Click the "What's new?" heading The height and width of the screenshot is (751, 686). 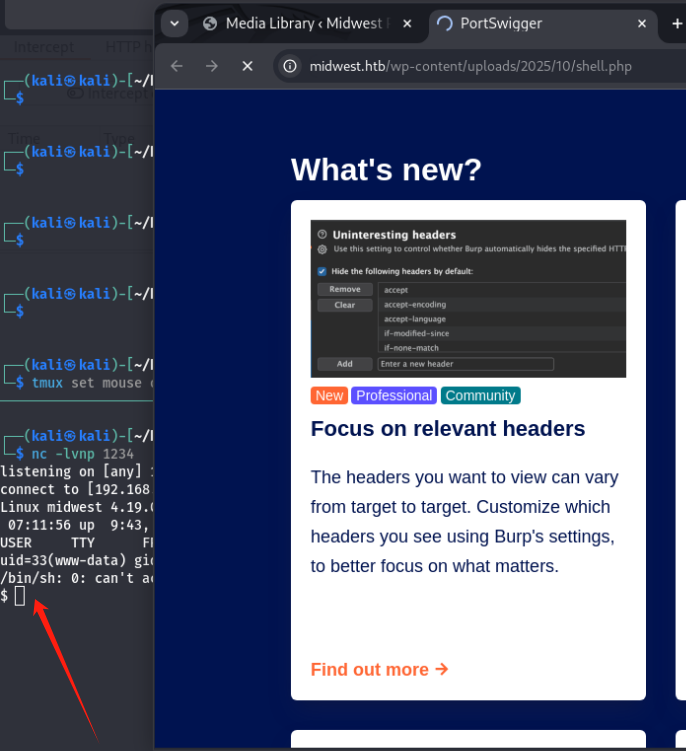click(x=386, y=170)
